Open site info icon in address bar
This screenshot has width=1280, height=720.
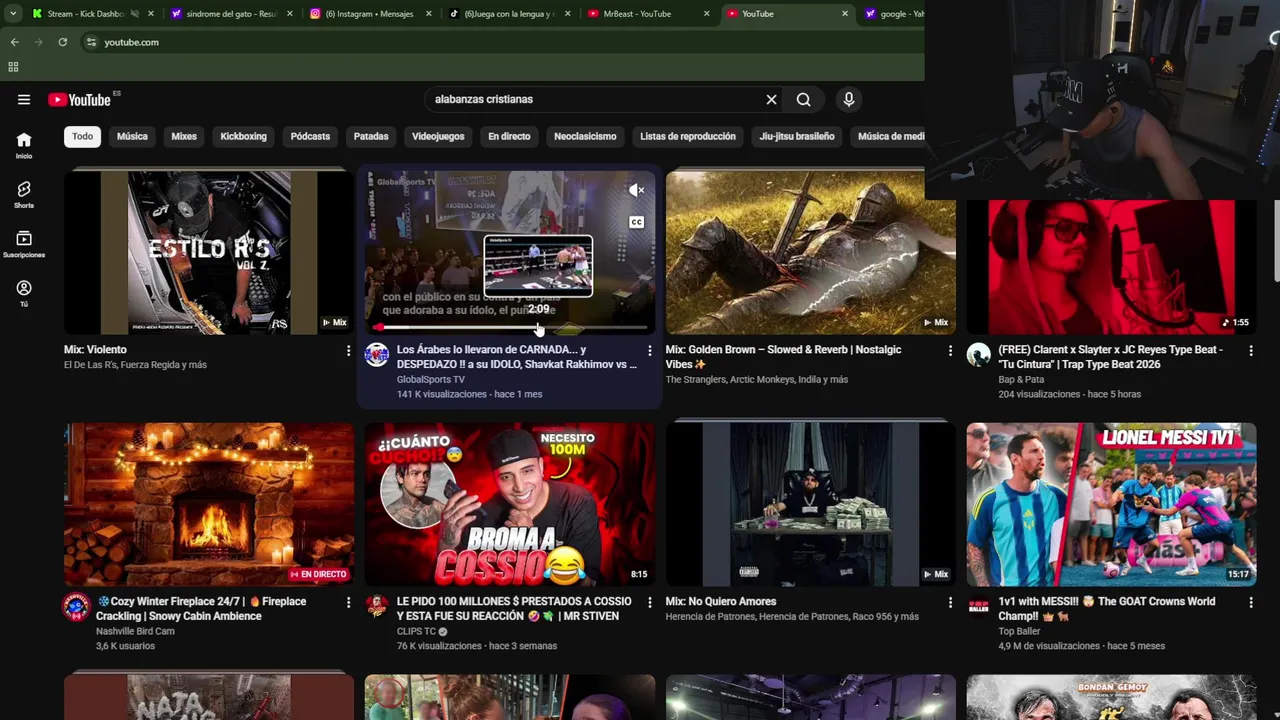coord(91,42)
